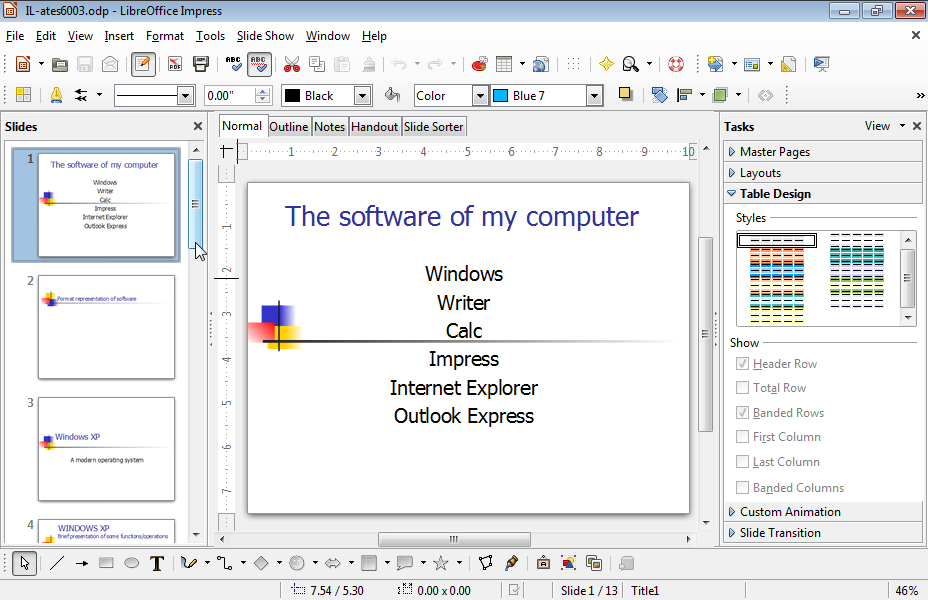Open the area style Color dropdown
This screenshot has height=600, width=928.
(481, 95)
